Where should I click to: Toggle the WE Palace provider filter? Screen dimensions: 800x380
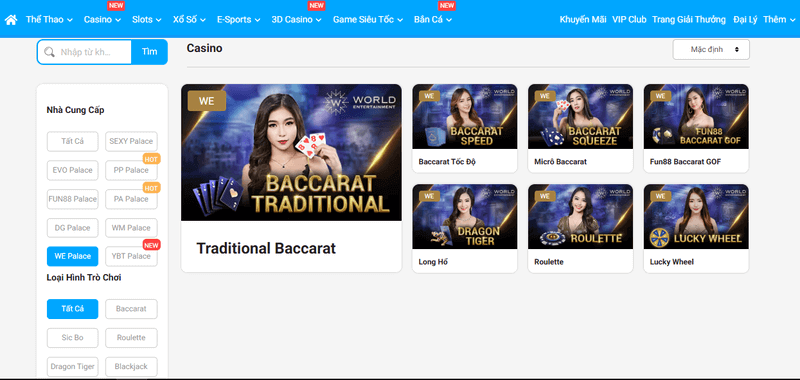click(72, 256)
